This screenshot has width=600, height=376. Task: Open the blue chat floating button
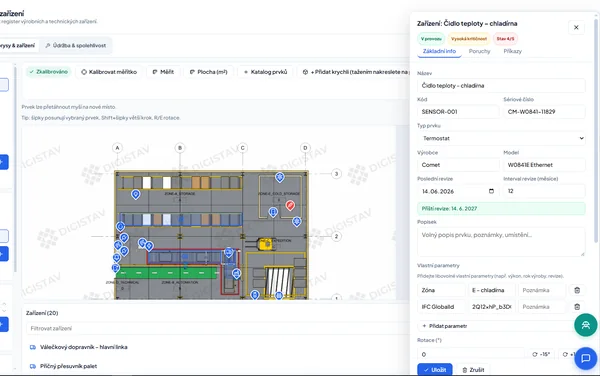click(x=585, y=358)
